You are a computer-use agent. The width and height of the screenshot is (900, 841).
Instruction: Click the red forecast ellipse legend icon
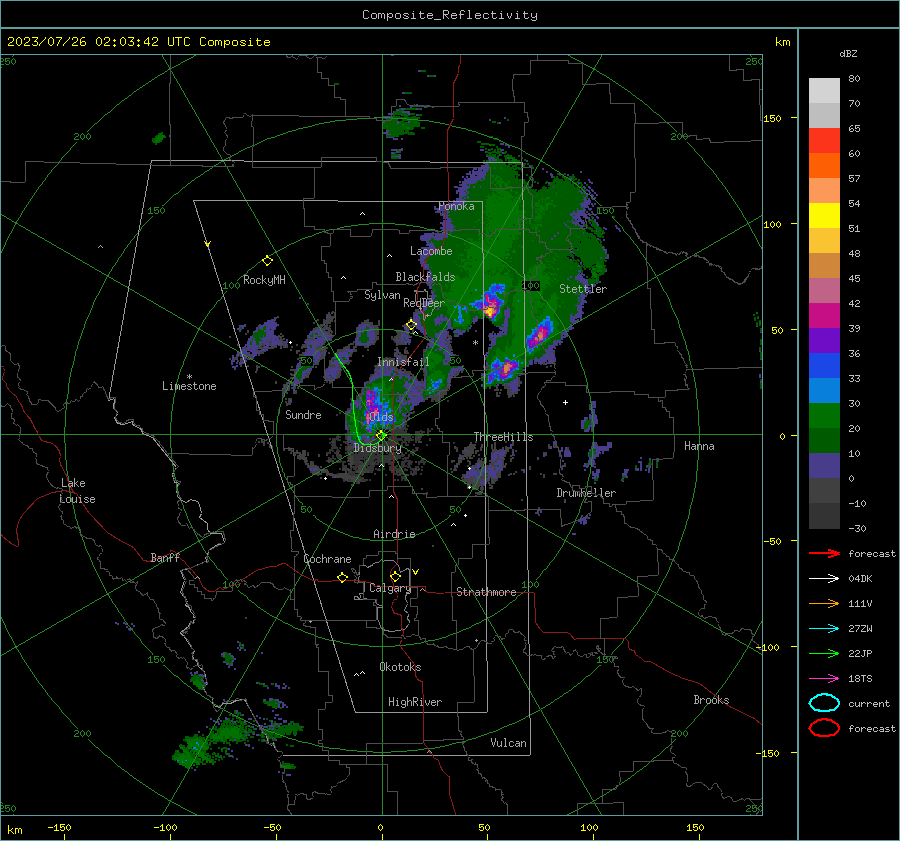click(x=824, y=727)
